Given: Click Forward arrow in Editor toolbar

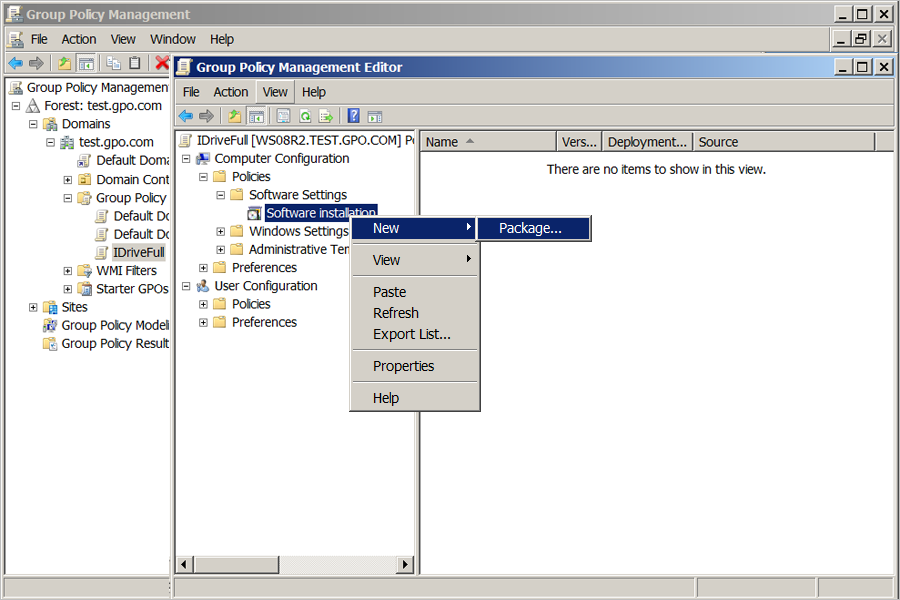Looking at the screenshot, I should pos(206,117).
